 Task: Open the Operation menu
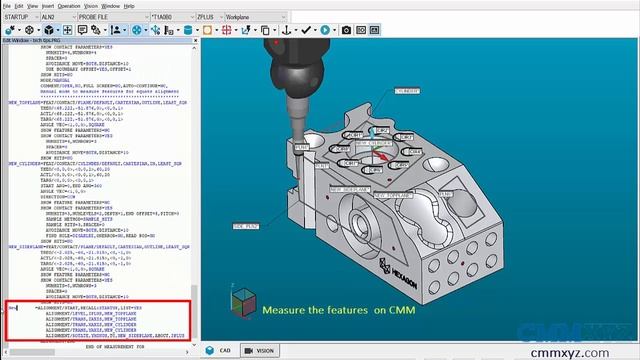click(69, 6)
